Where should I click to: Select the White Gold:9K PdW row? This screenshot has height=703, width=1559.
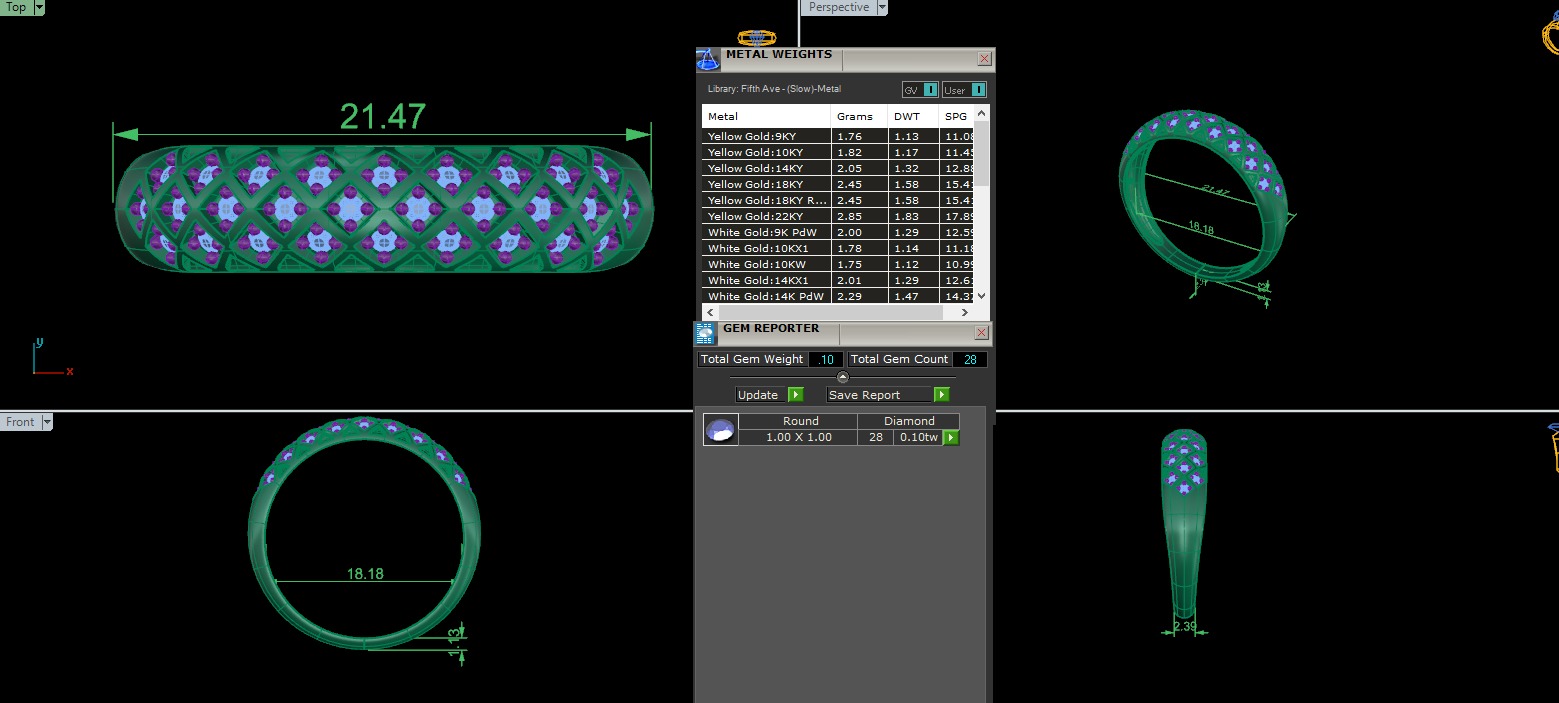[x=838, y=232]
